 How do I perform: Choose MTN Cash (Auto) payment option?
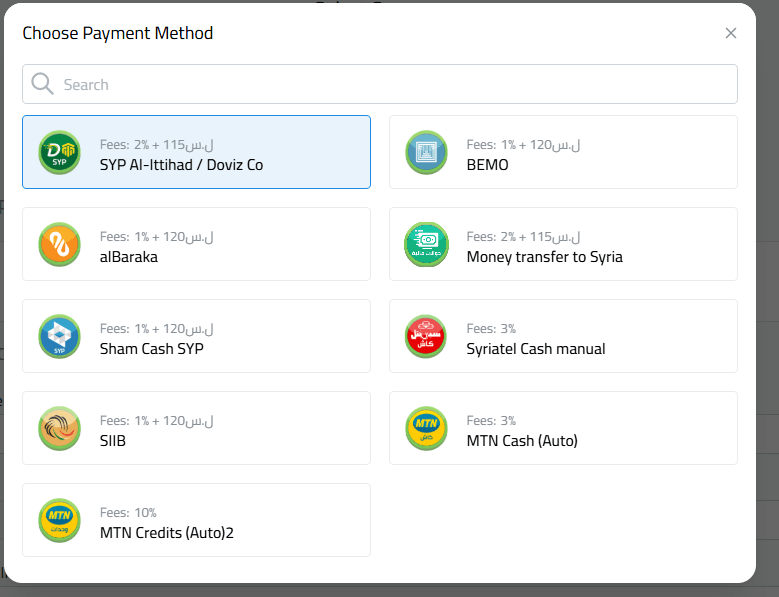pyautogui.click(x=563, y=428)
